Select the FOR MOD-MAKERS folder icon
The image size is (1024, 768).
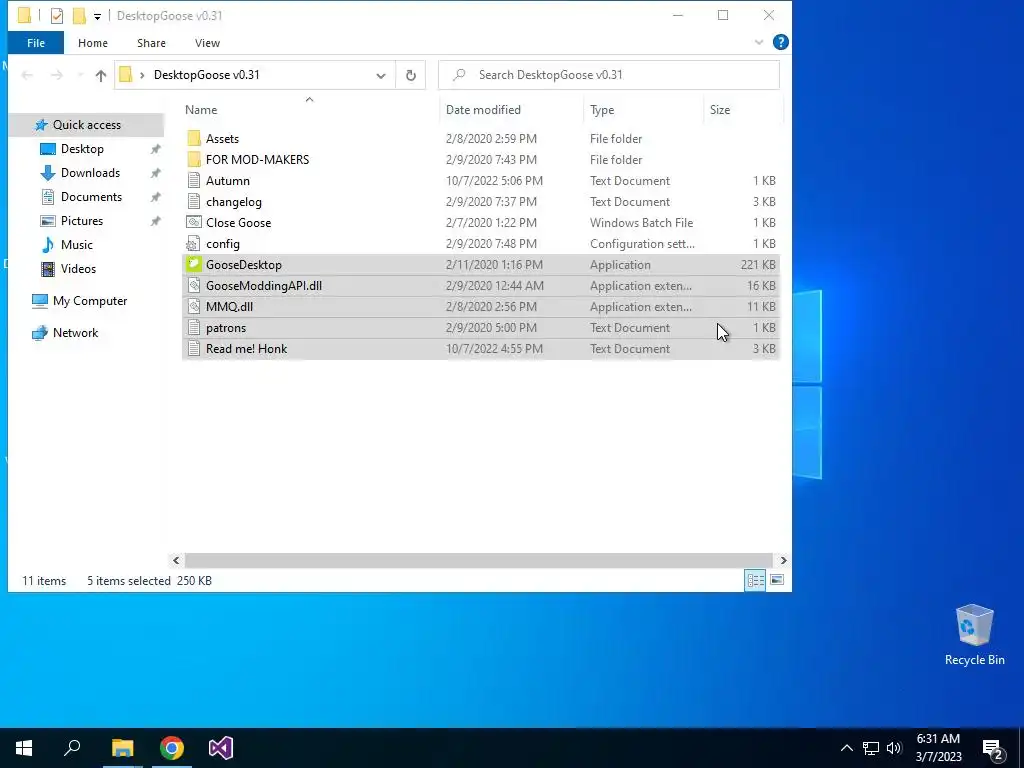tap(194, 159)
